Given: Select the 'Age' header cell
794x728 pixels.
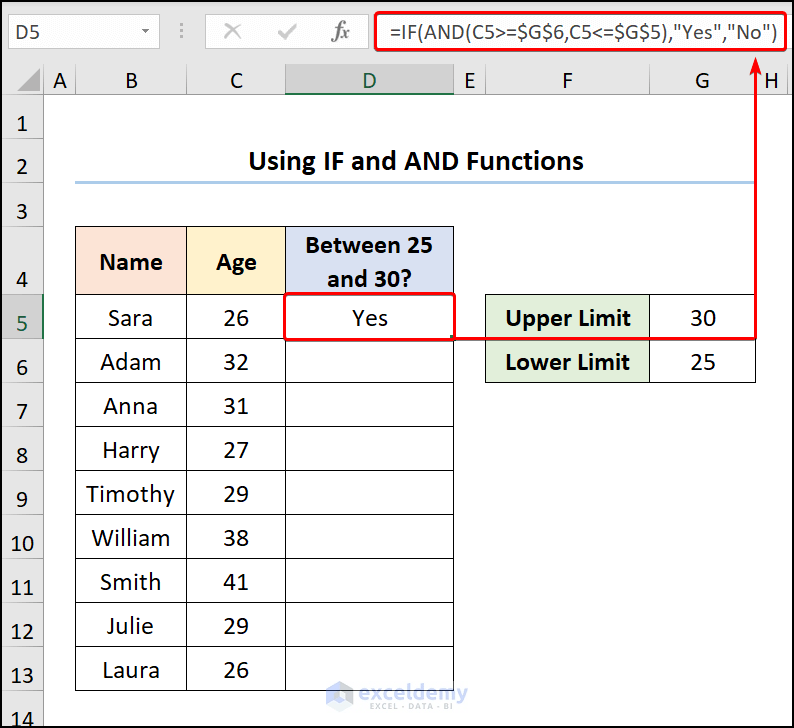Looking at the screenshot, I should [236, 261].
